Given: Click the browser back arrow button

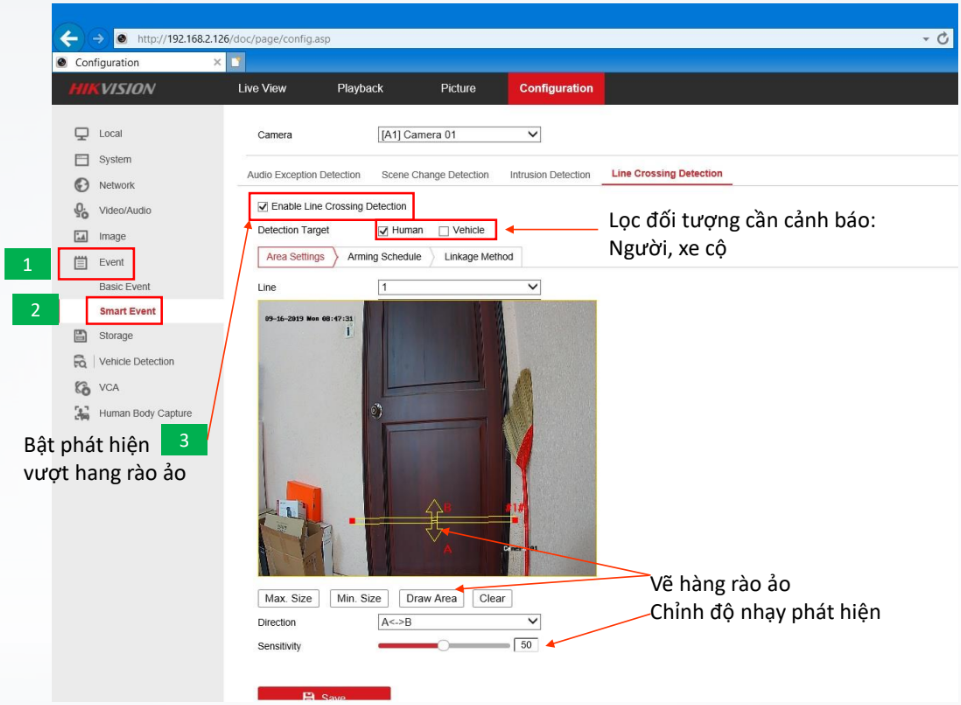Looking at the screenshot, I should point(69,38).
